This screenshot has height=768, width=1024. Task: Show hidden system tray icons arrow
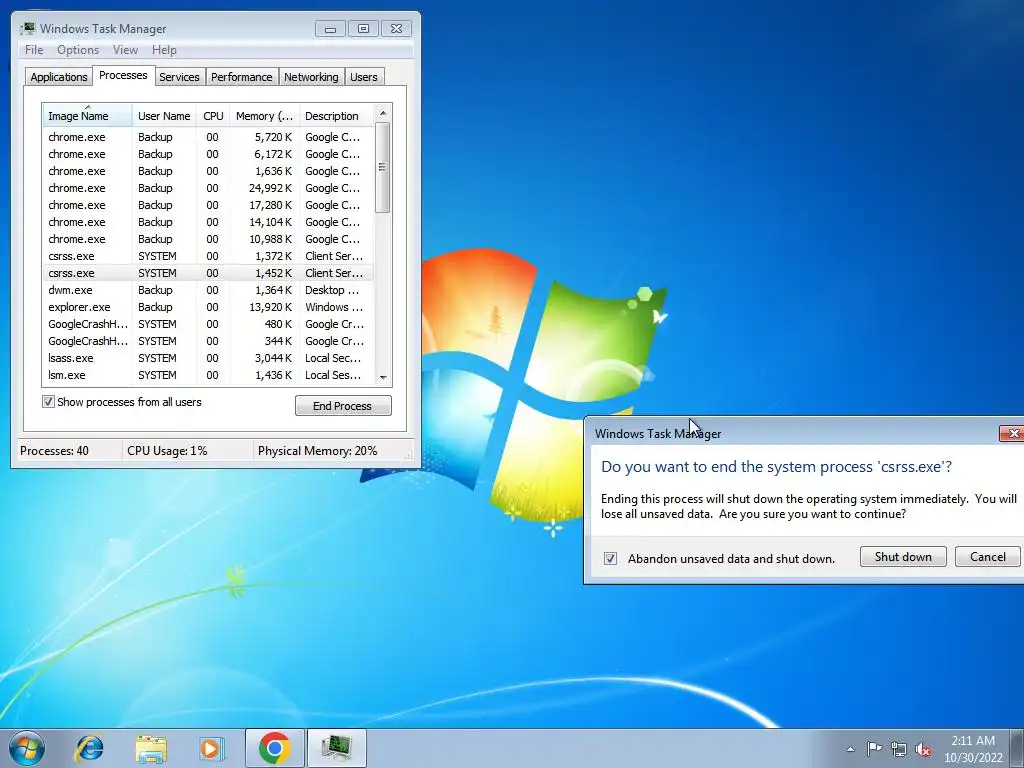(x=850, y=749)
